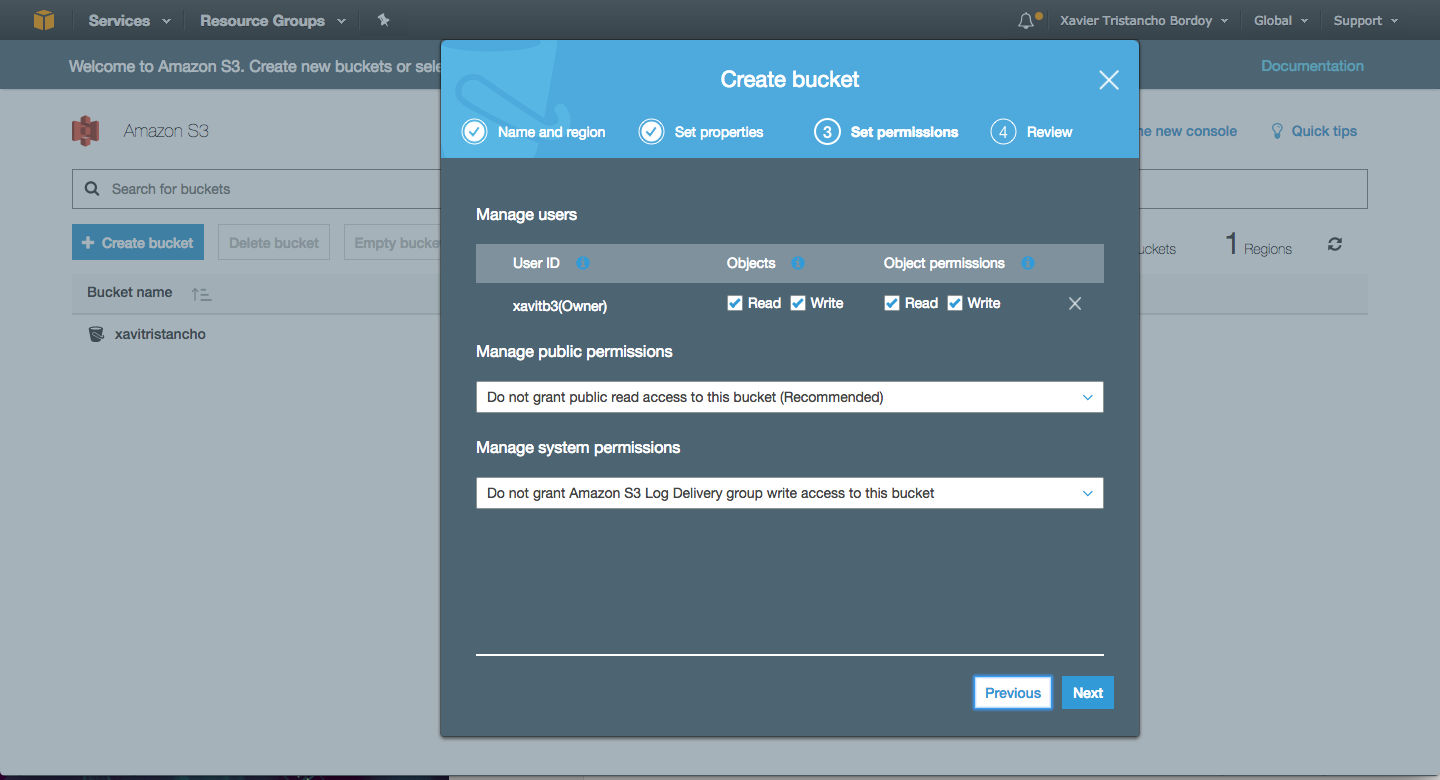Open the Support menu
This screenshot has width=1440, height=780.
click(1365, 21)
